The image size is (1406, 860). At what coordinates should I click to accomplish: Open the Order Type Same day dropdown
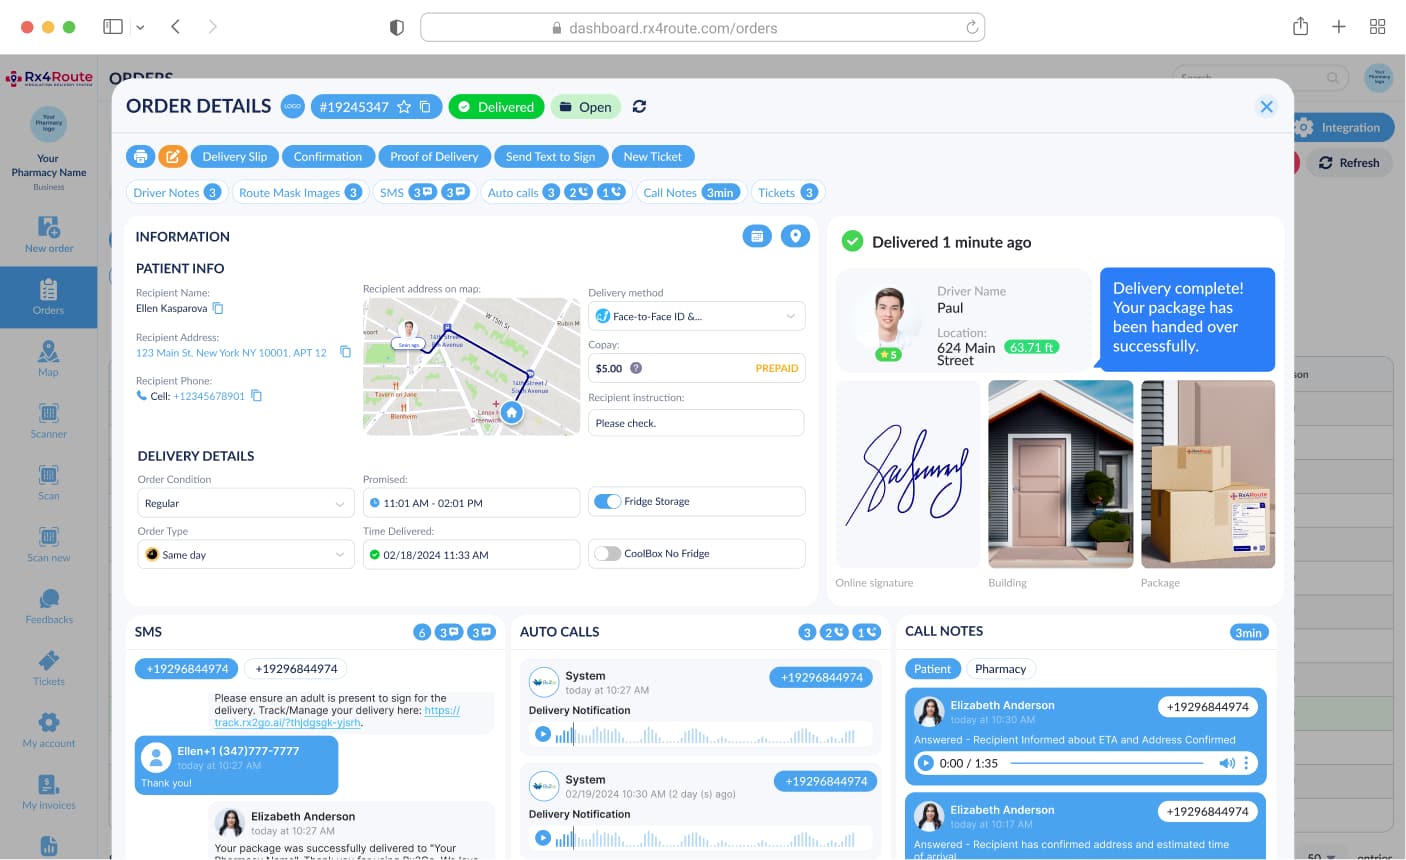coord(339,555)
